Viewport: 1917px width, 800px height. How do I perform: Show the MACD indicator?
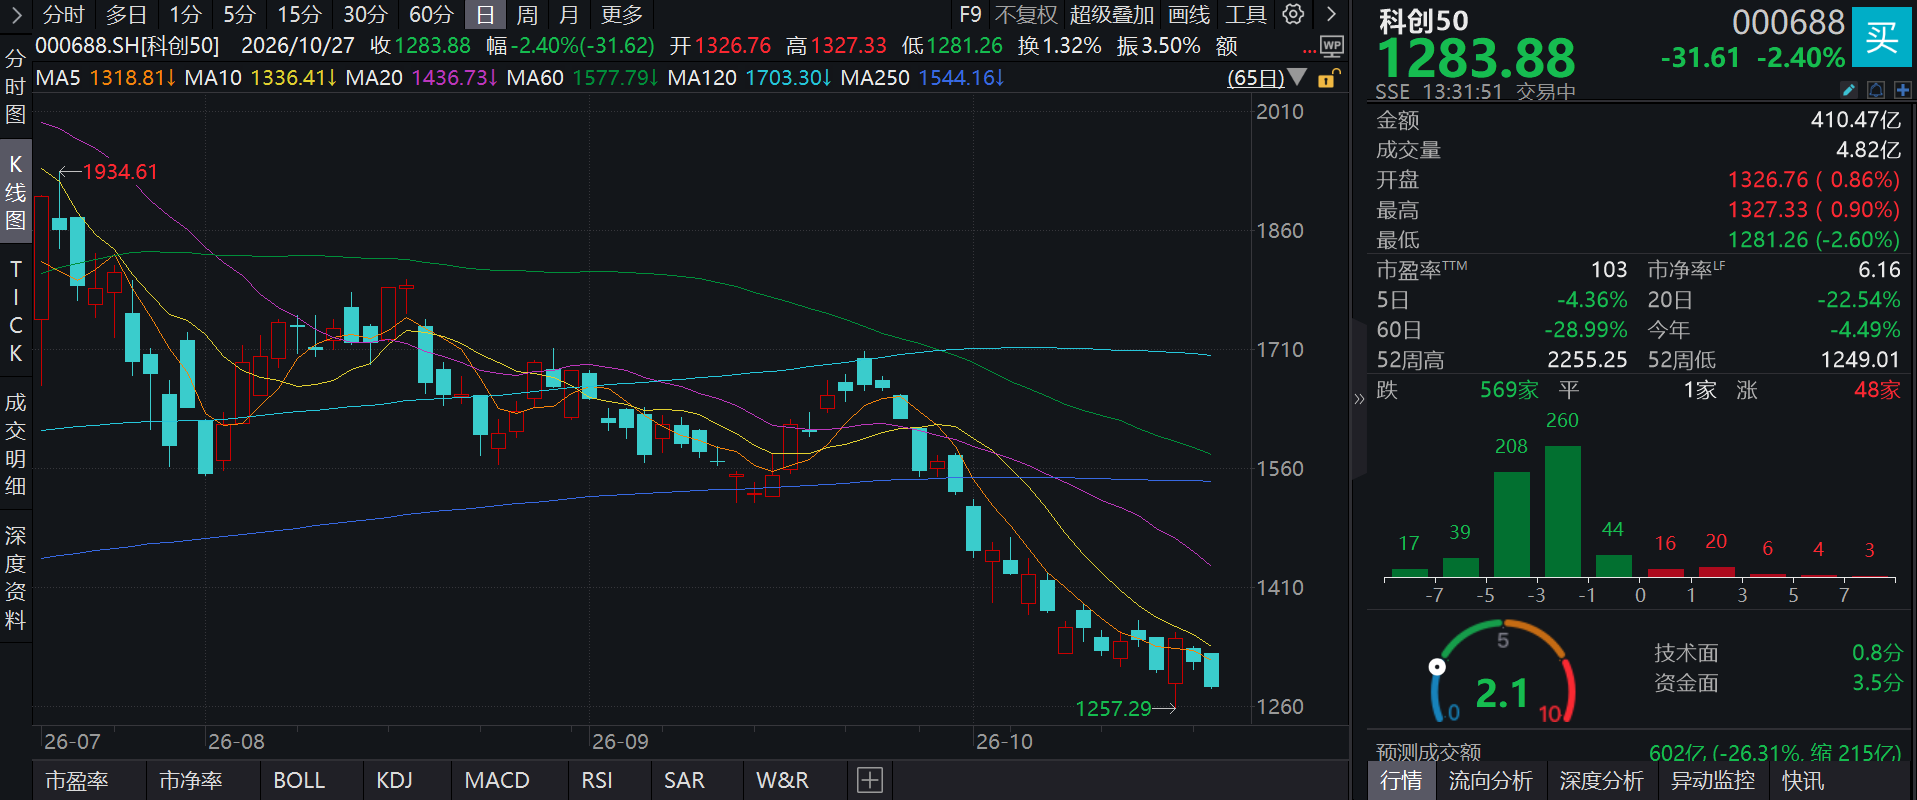pyautogui.click(x=497, y=780)
